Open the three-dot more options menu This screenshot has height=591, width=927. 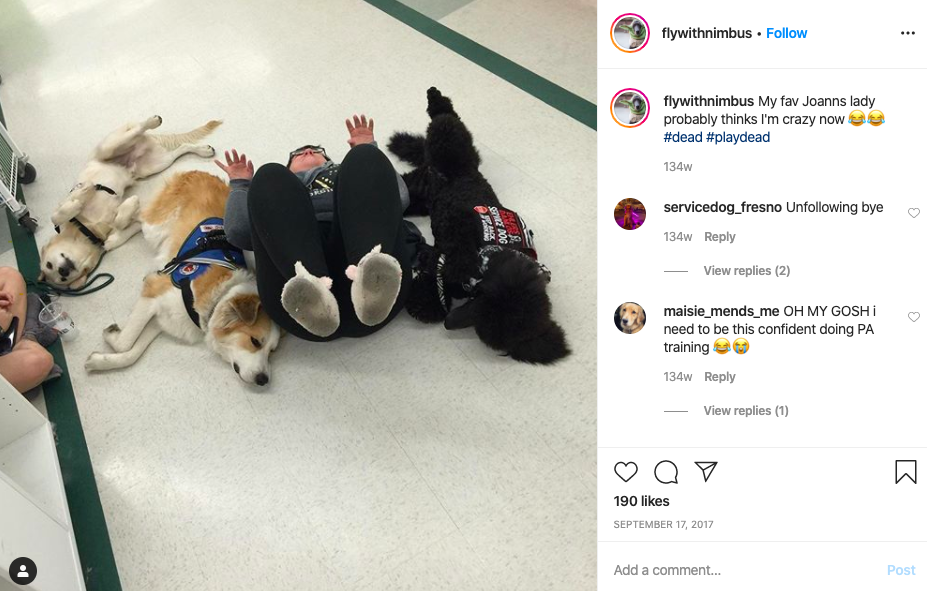907,33
